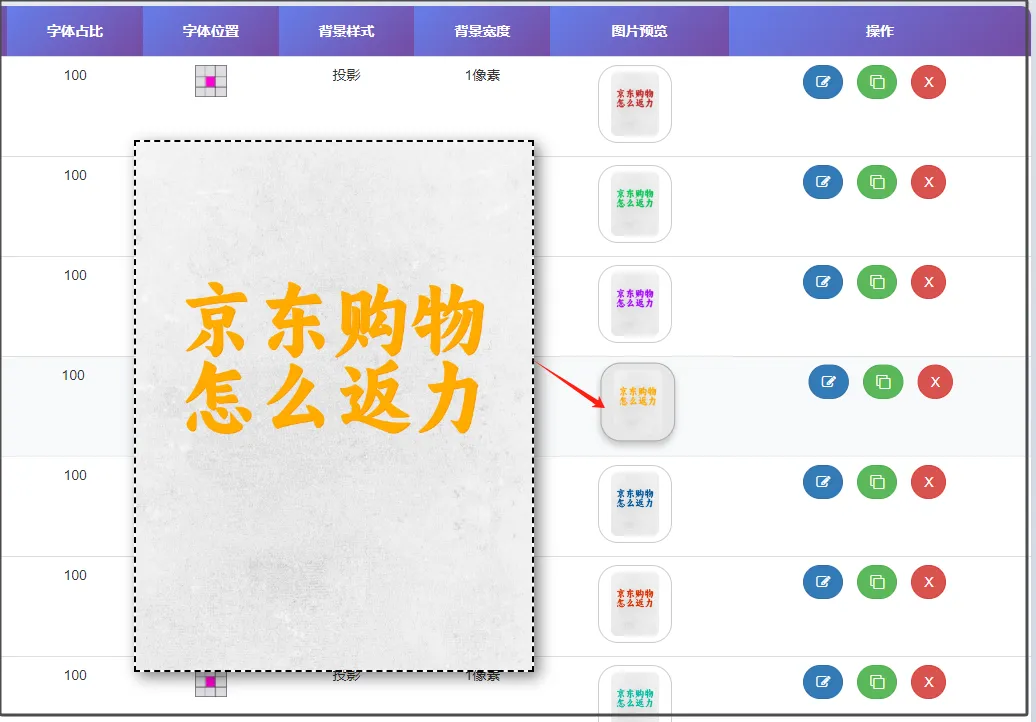Copy the row with blue-text thumbnail
Viewport: 1036px width, 722px height.
pos(877,482)
